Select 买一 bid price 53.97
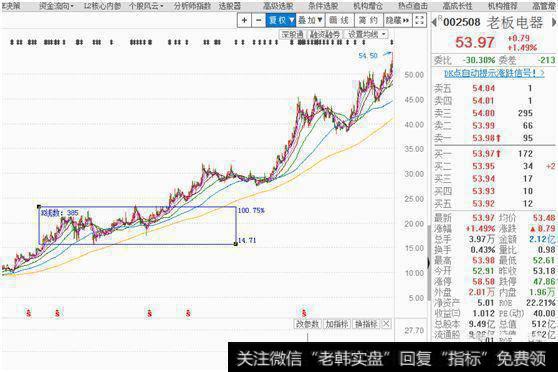Image resolution: width=558 pixels, height=372 pixels. 483,154
